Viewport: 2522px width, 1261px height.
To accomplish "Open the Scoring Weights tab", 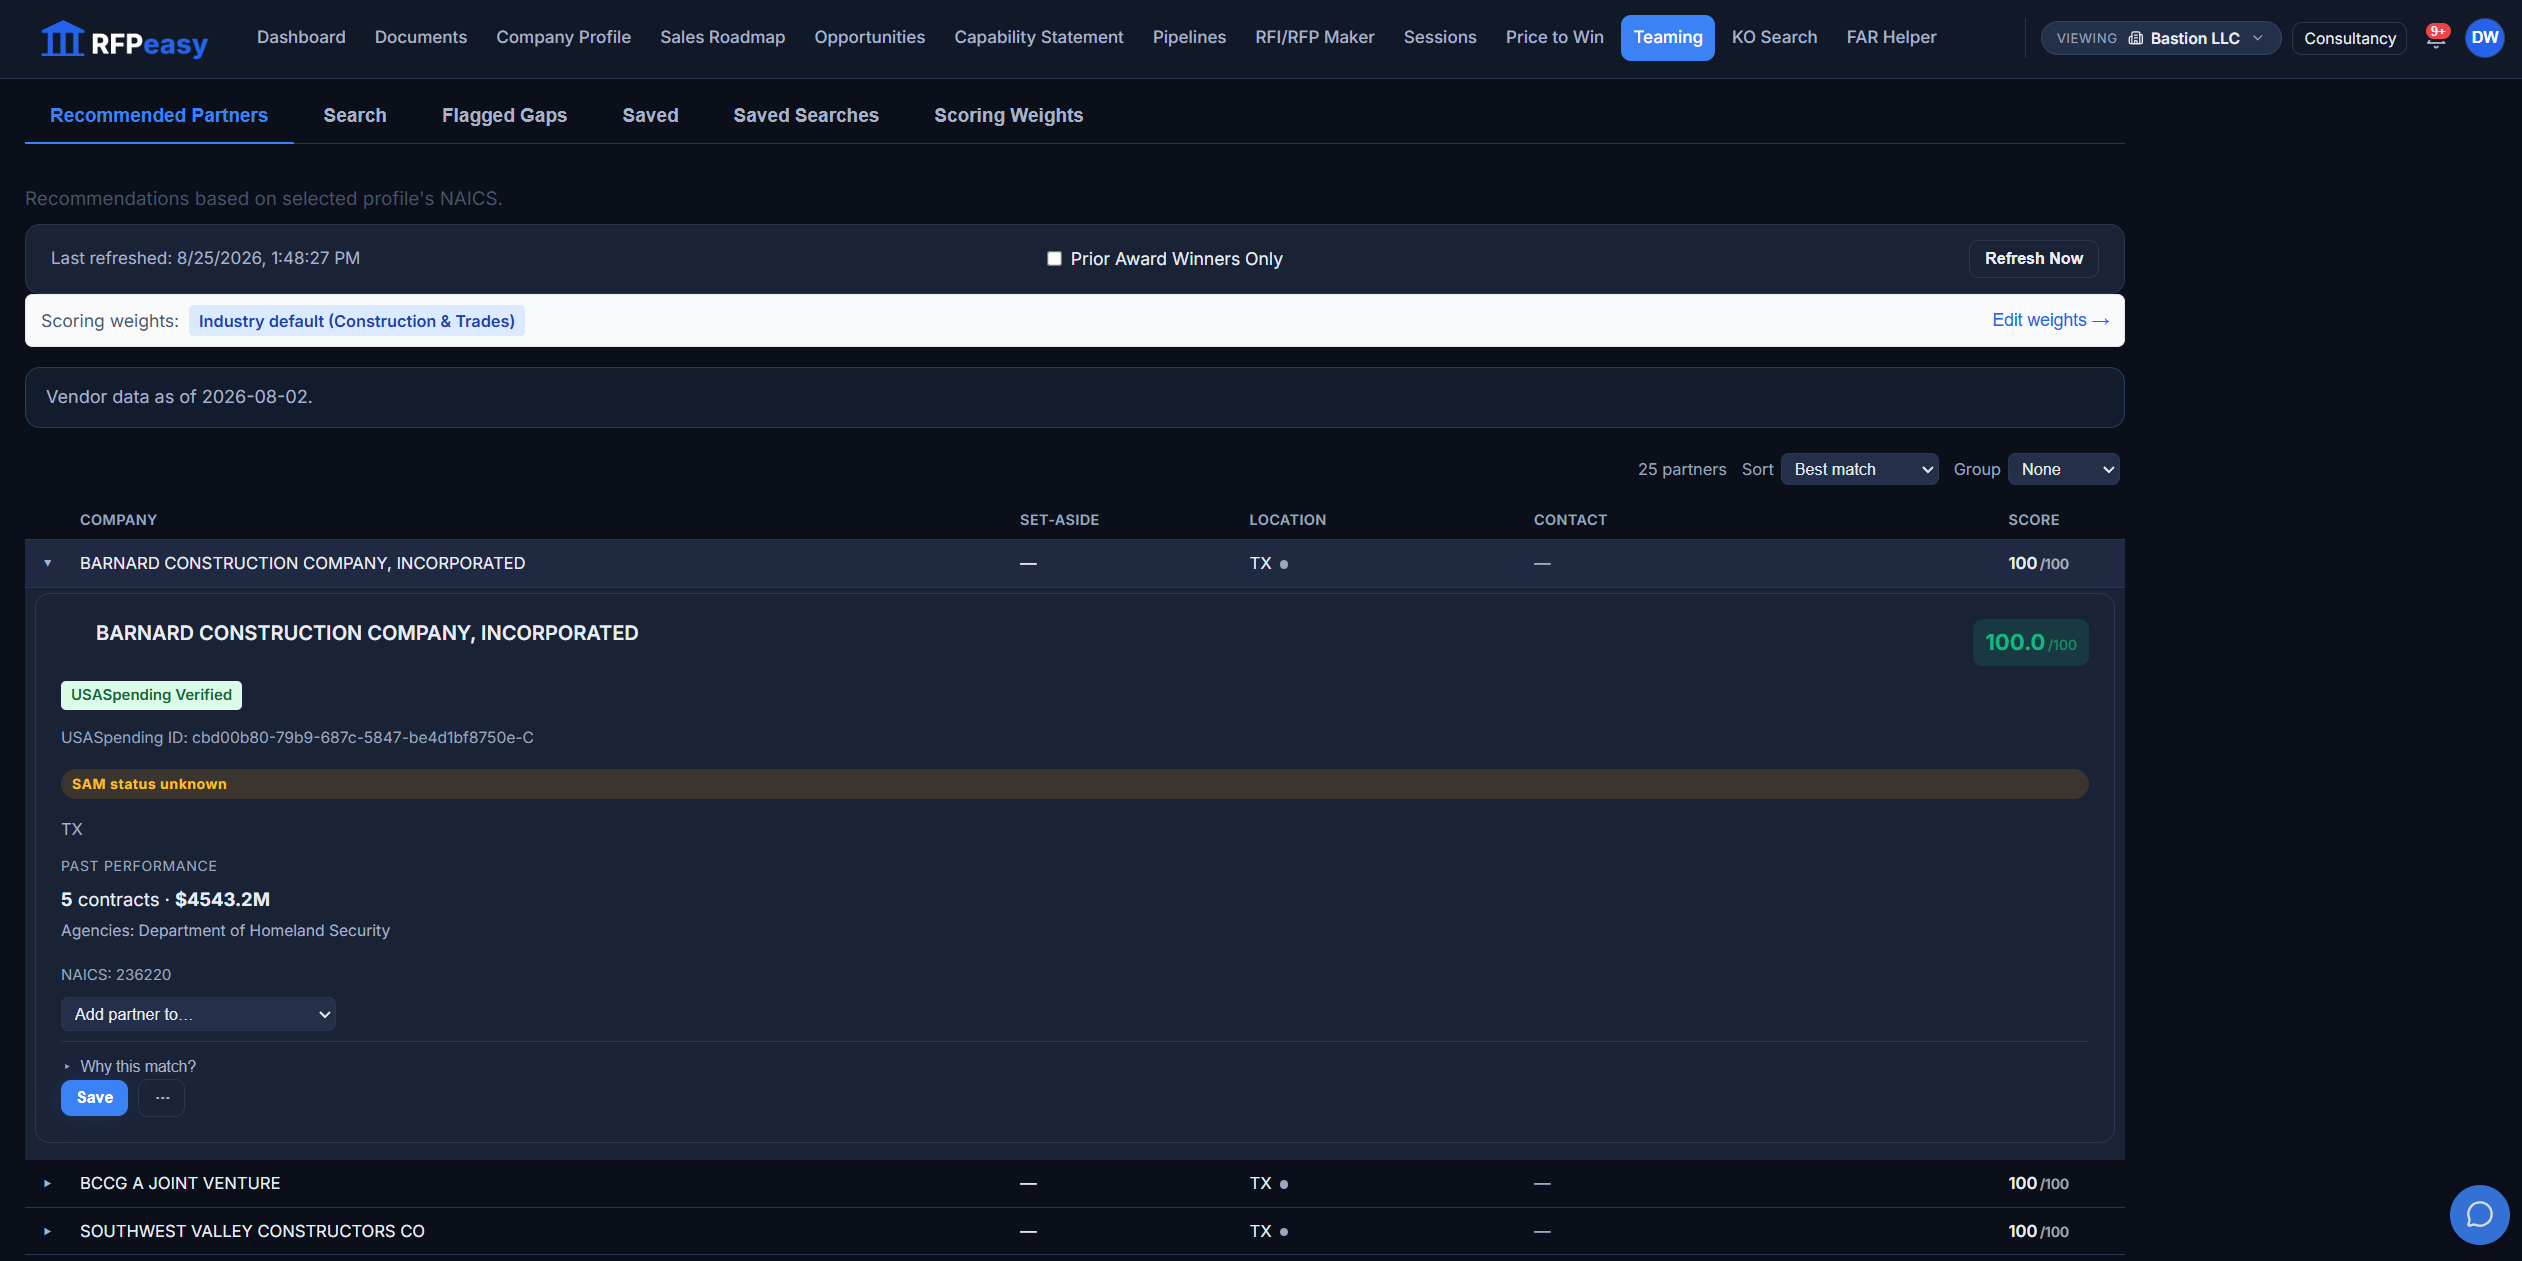I will coord(1008,115).
